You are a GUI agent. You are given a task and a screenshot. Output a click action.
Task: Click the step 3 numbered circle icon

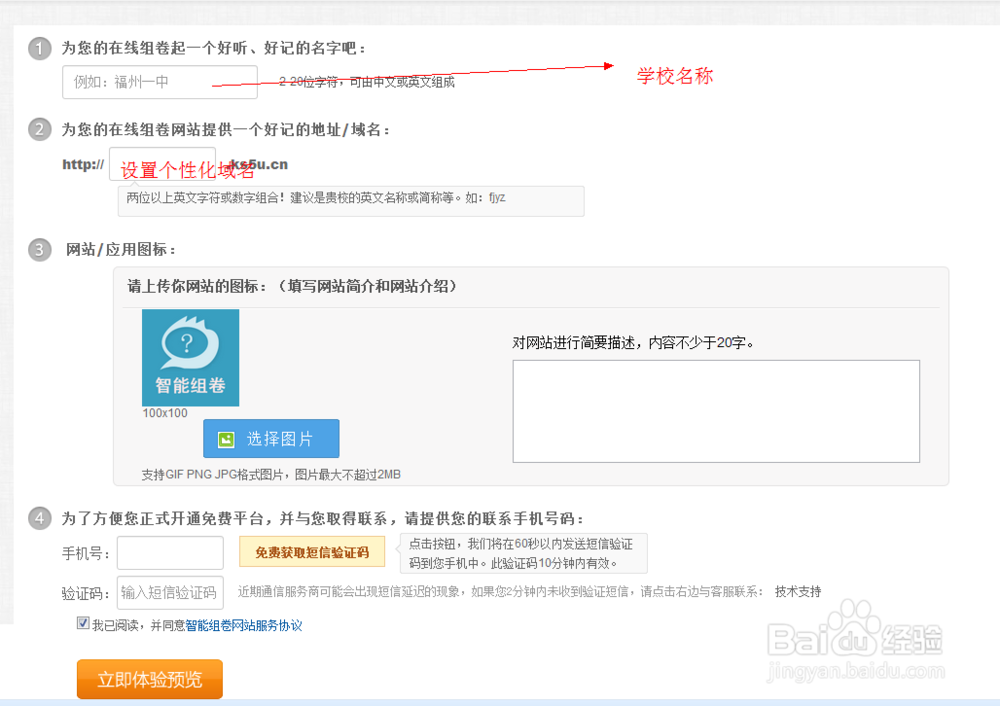[38, 249]
